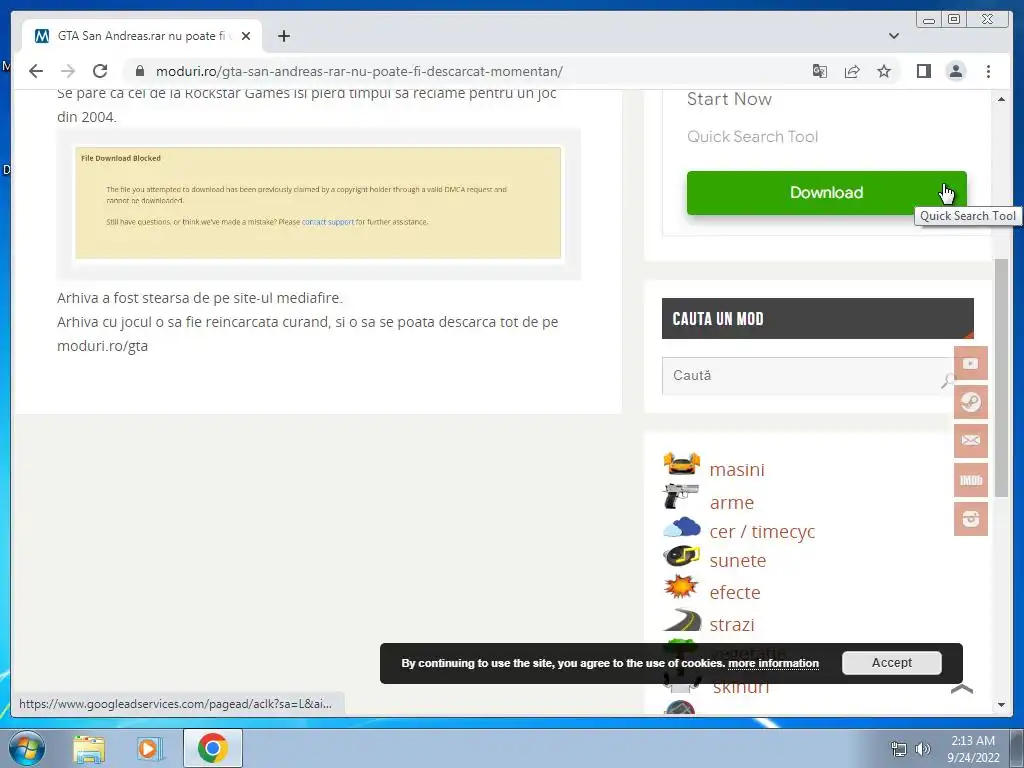Open the sunete category link
Image resolution: width=1024 pixels, height=768 pixels.
click(x=738, y=560)
